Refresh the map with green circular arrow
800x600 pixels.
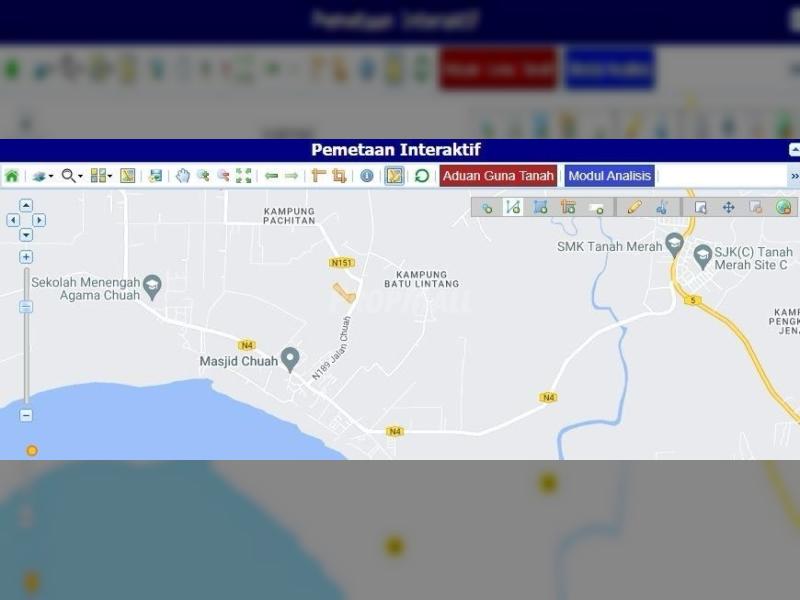coord(422,176)
